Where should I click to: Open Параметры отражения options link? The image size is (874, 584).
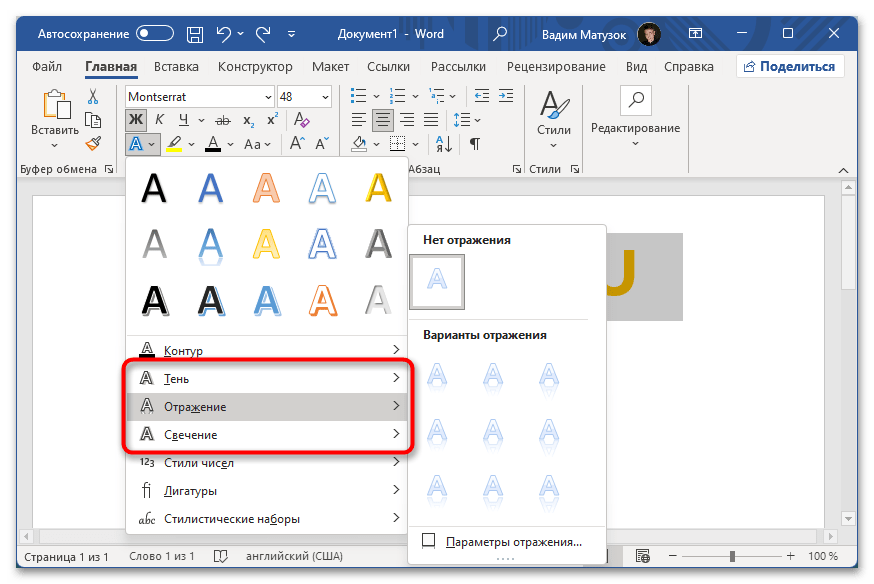coord(513,541)
